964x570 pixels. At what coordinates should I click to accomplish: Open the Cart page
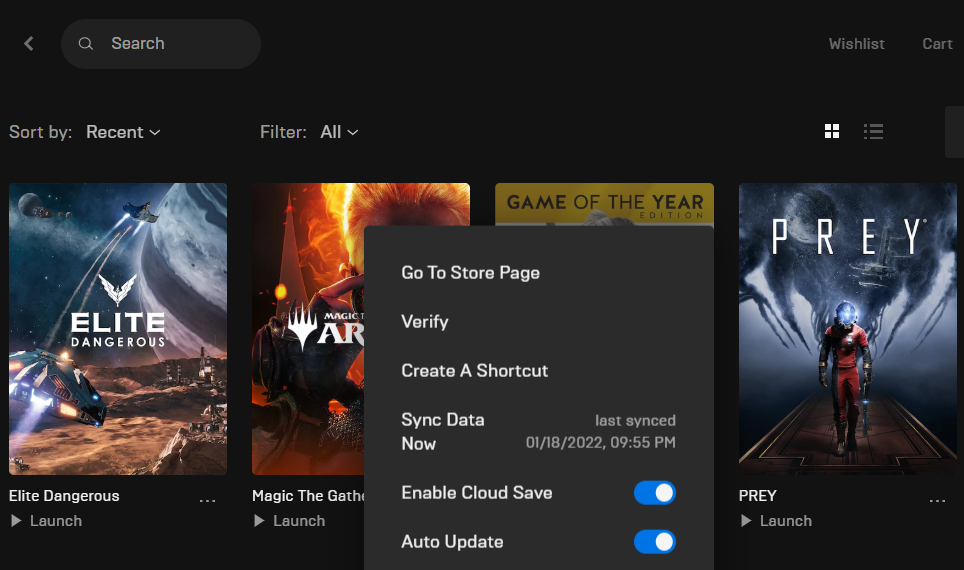coord(937,44)
